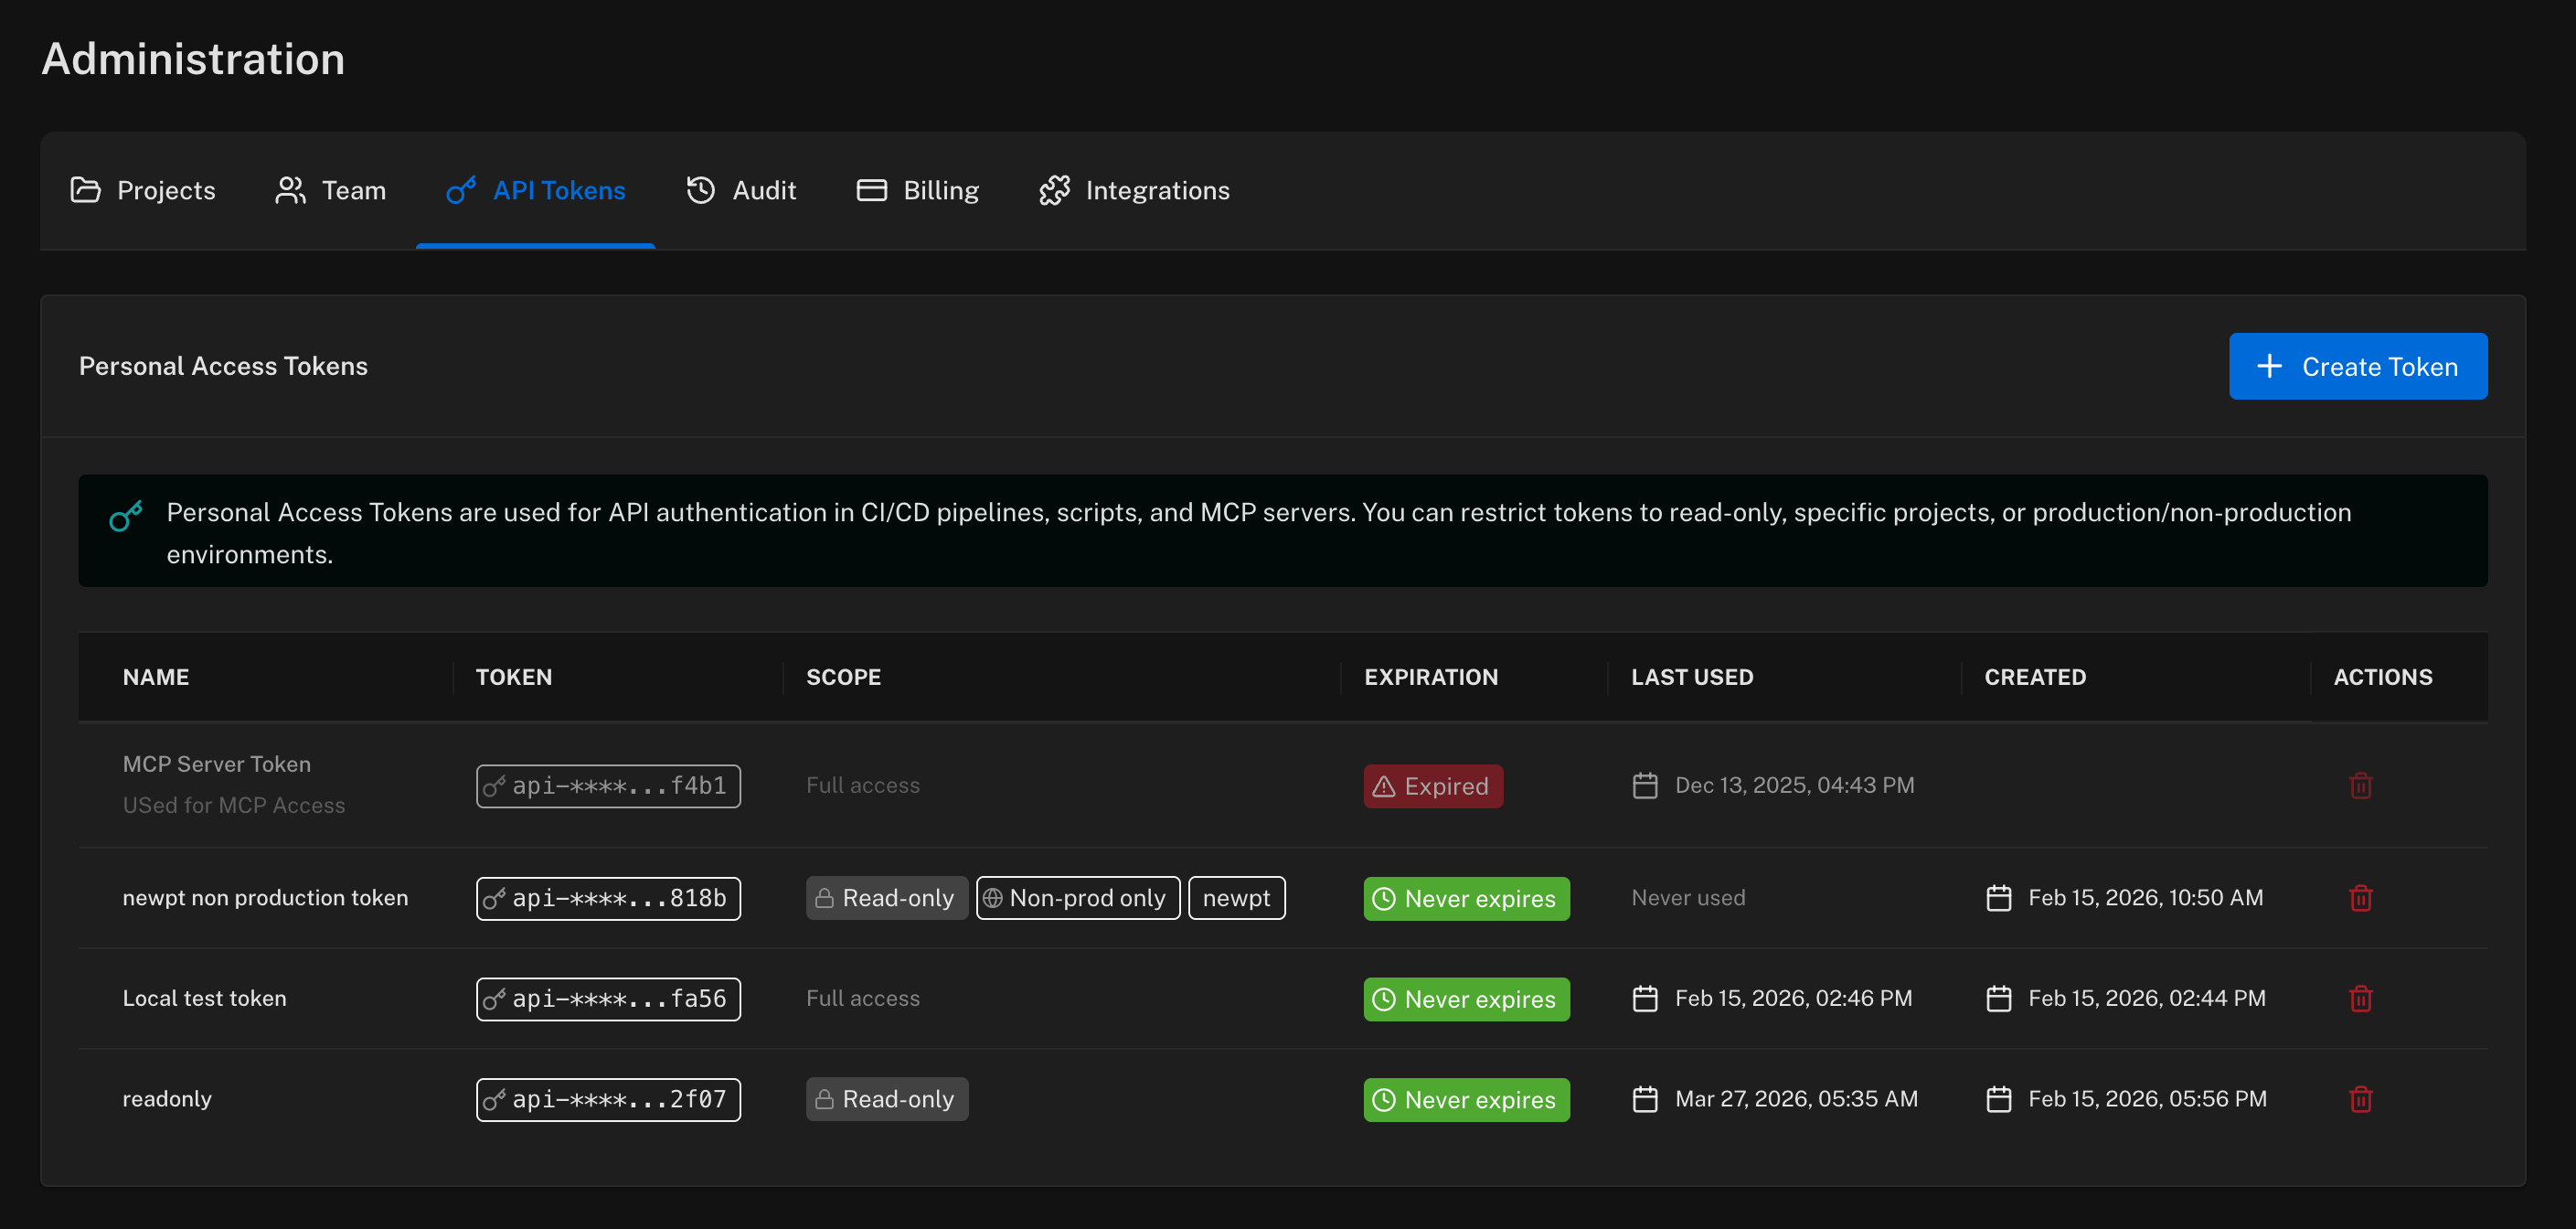Screen dimensions: 2576x1229
Task: Click the Administration page title
Action: pyautogui.click(x=193, y=59)
